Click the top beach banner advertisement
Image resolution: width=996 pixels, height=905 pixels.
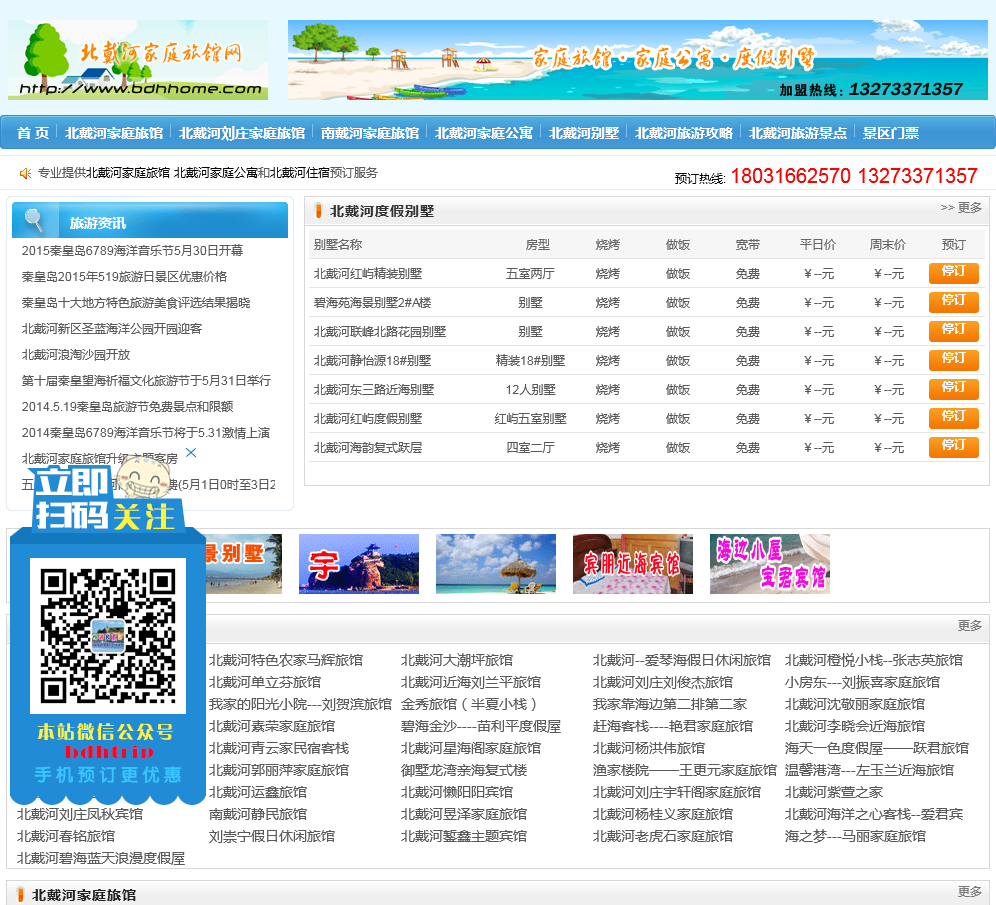click(x=637, y=60)
